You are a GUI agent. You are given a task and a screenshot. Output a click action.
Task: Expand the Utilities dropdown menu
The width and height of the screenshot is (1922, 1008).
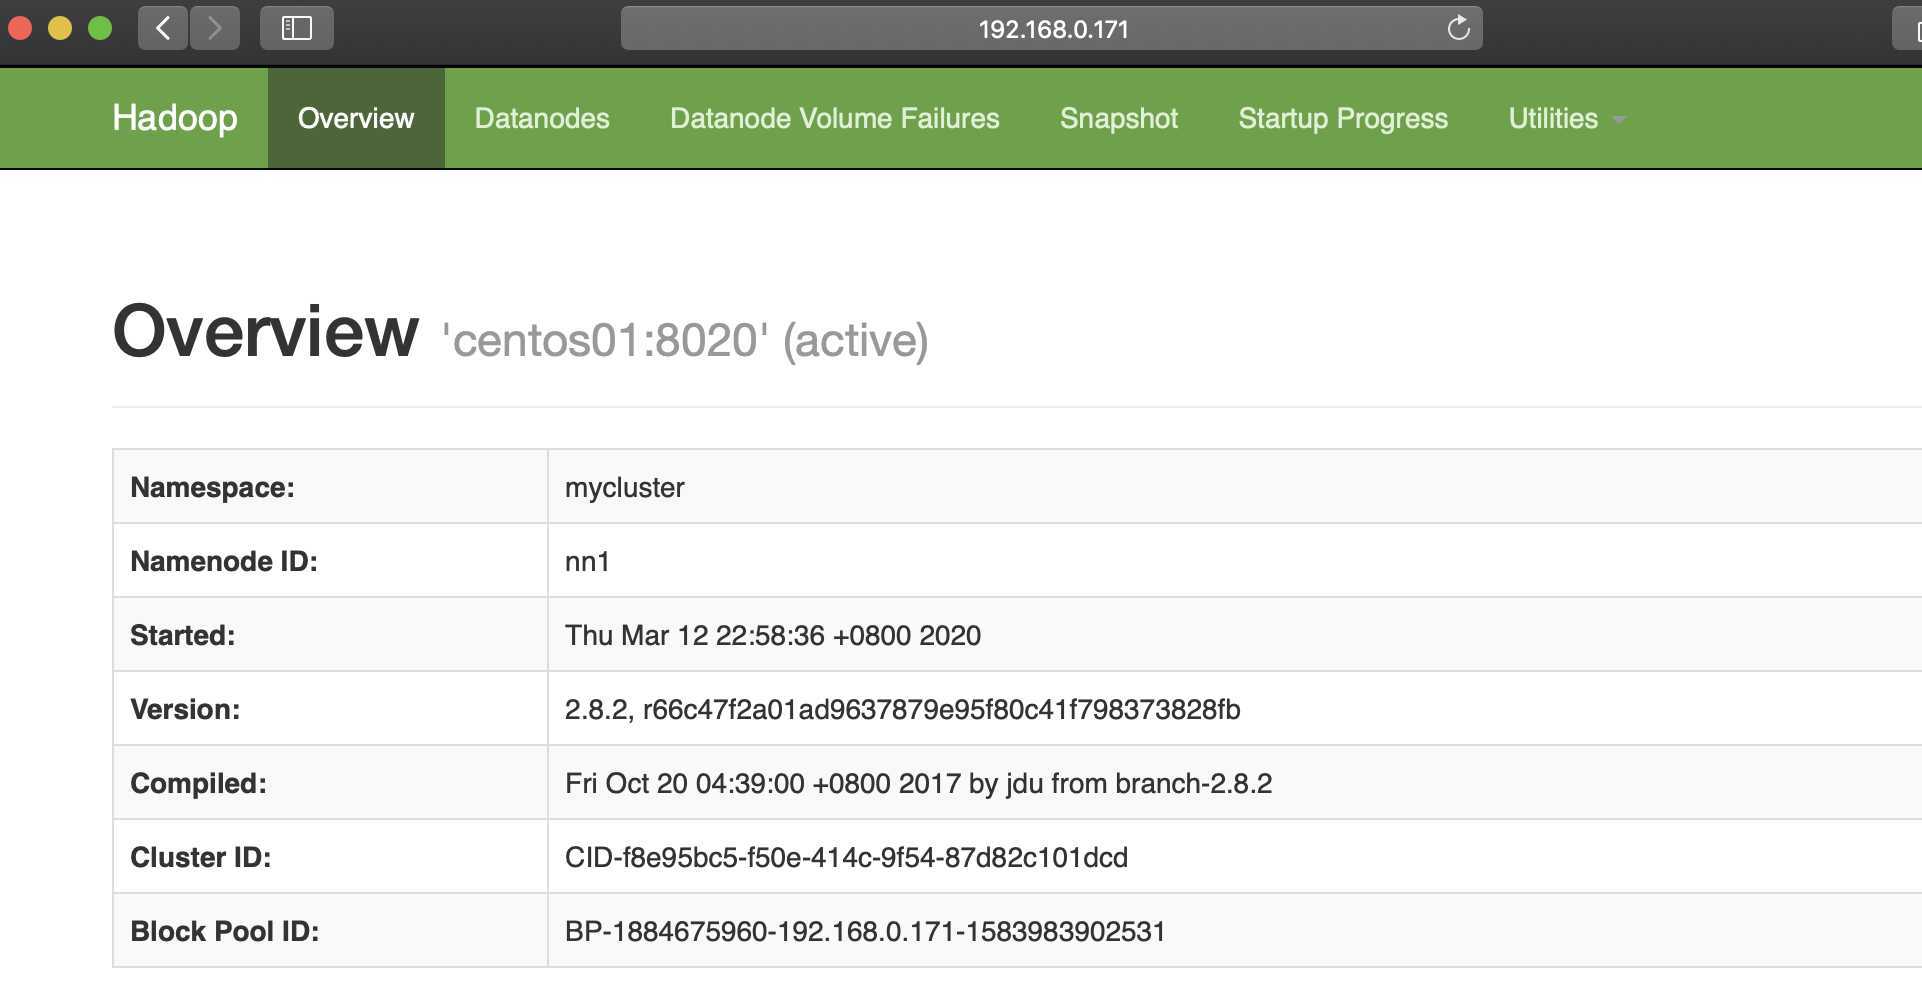click(1566, 118)
